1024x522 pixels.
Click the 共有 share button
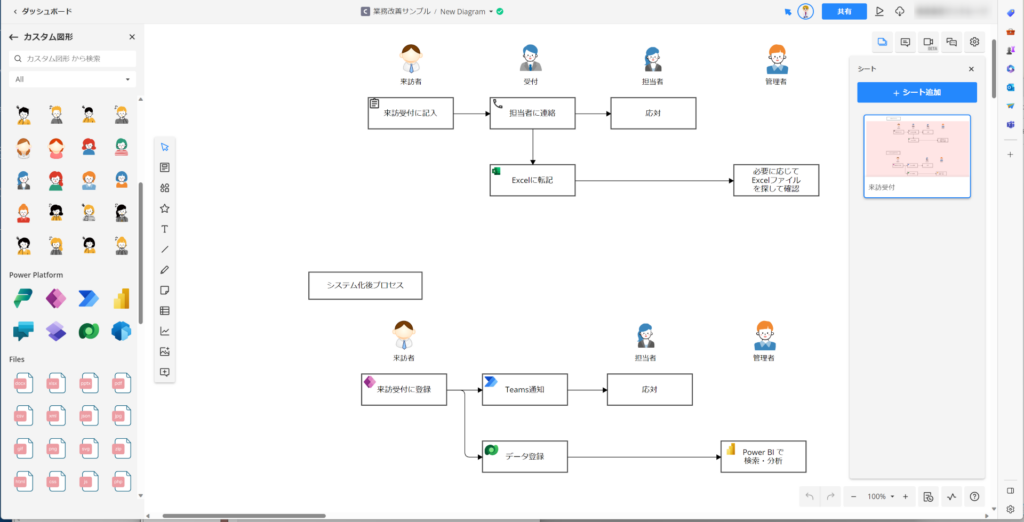click(844, 11)
